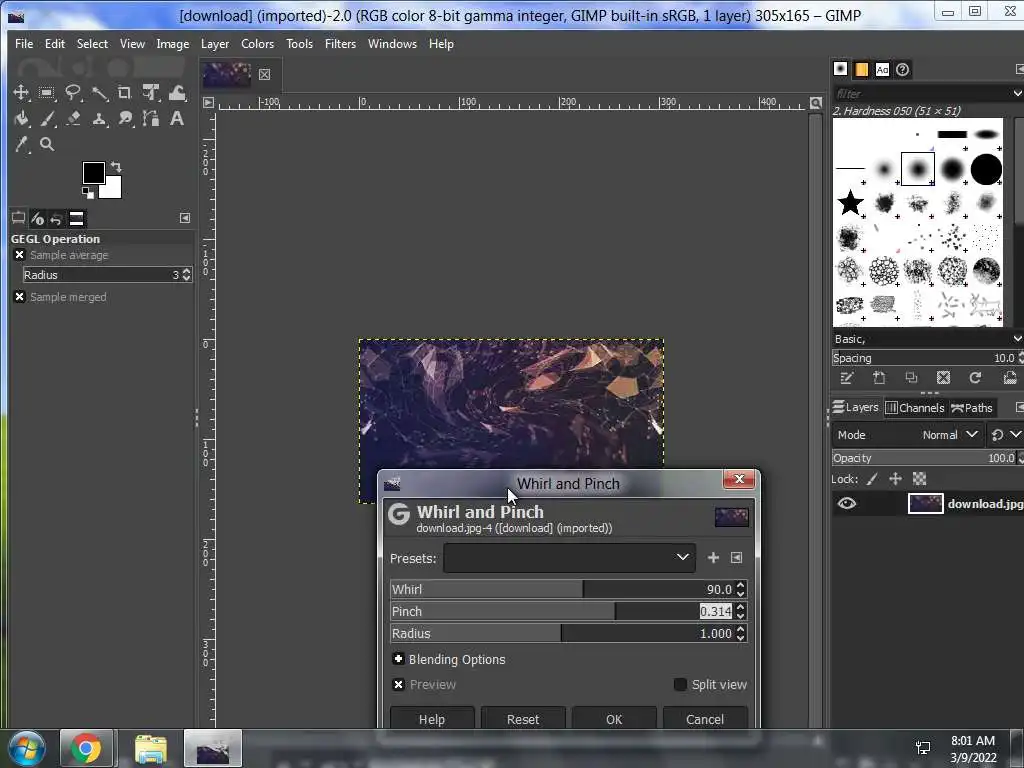Enable the Split view checkbox
Image resolution: width=1024 pixels, height=768 pixels.
coord(680,684)
